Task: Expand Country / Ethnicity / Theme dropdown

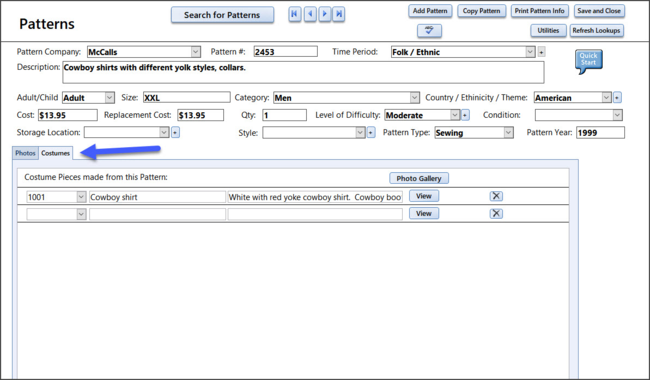Action: click(606, 98)
